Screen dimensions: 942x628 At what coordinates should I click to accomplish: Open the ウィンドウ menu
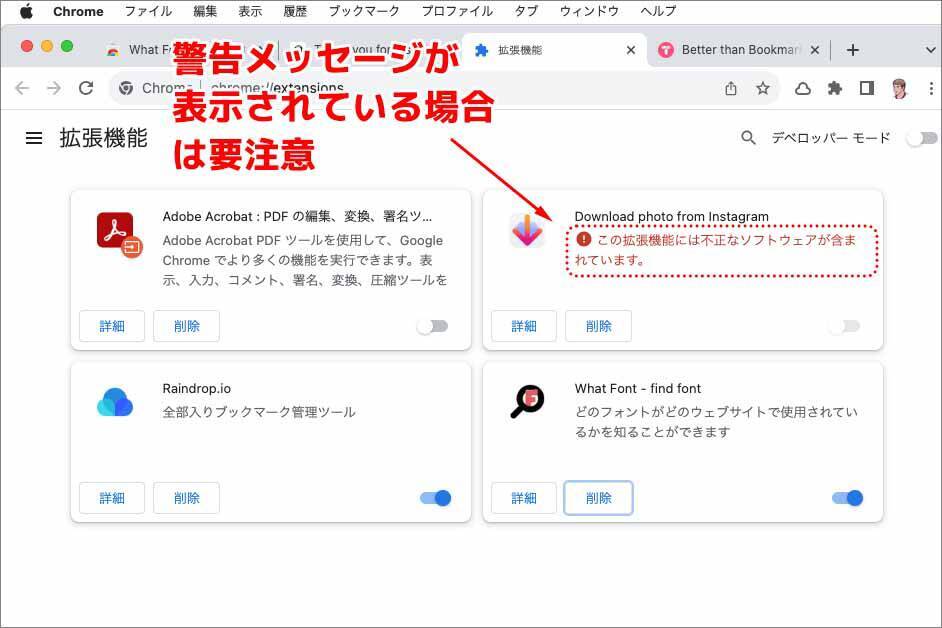tap(589, 11)
